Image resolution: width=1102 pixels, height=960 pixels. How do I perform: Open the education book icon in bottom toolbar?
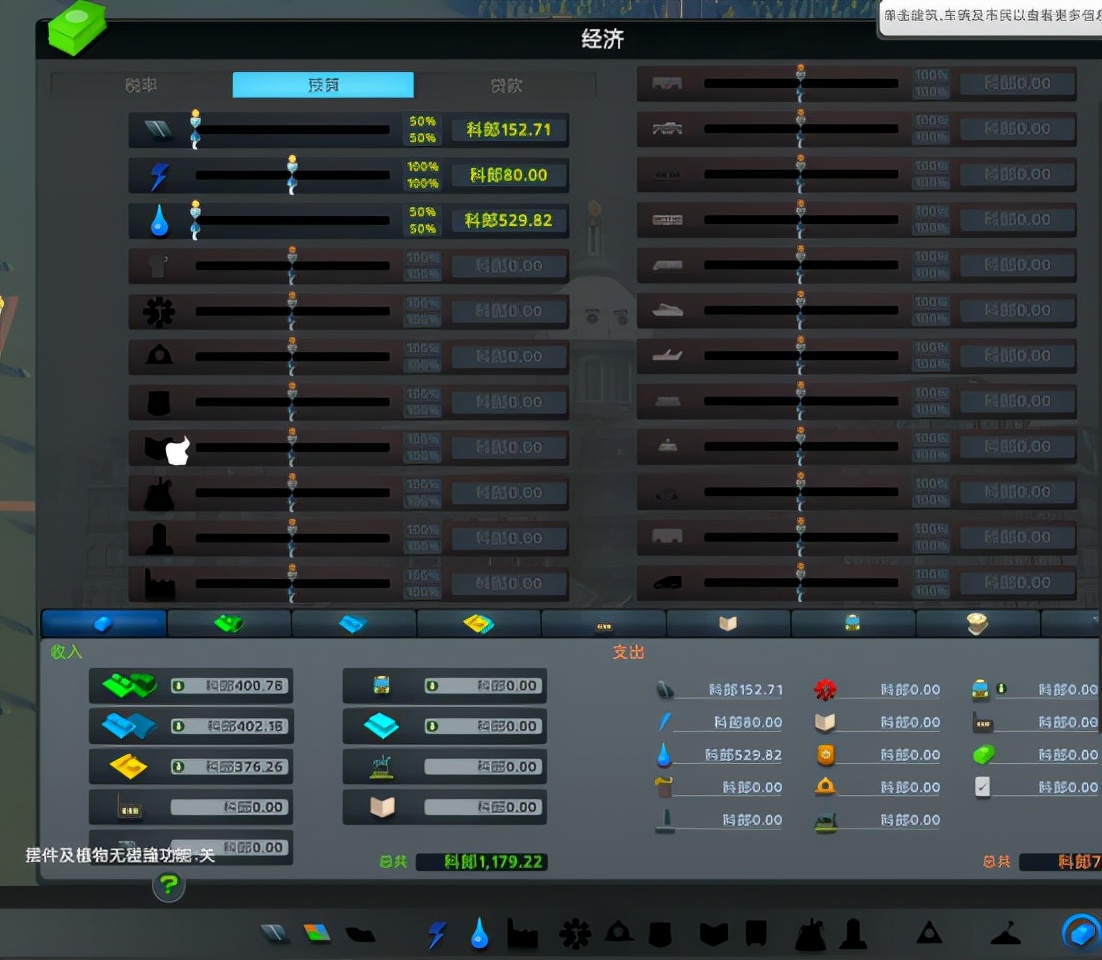coord(713,935)
